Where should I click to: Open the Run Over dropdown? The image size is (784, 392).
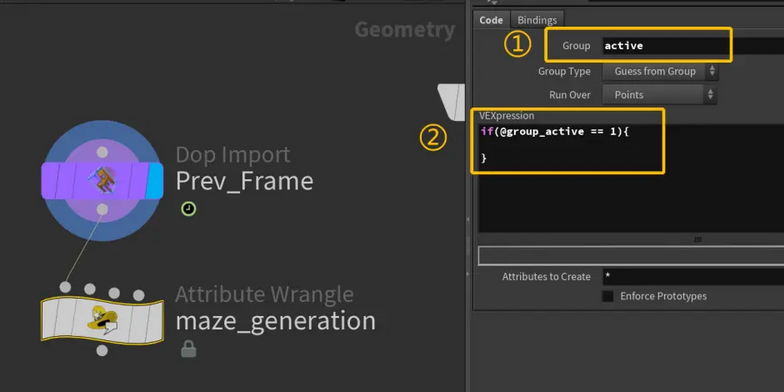click(660, 94)
